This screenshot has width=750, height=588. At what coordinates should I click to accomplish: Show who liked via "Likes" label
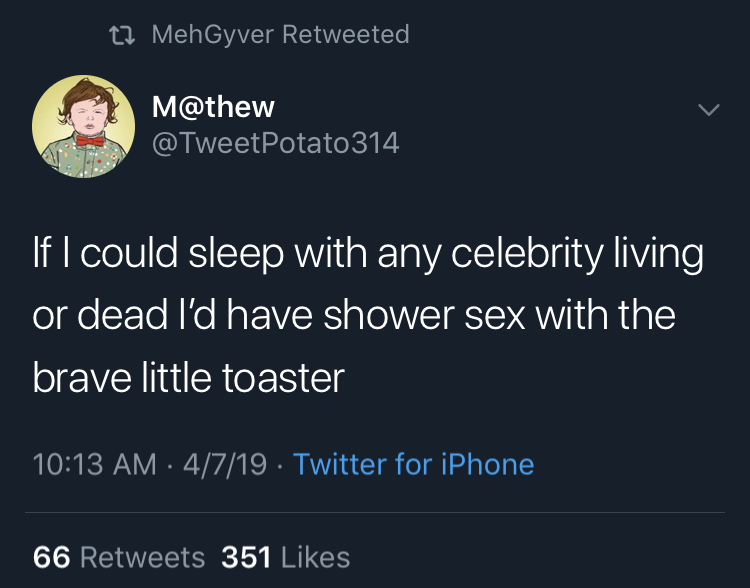(x=315, y=557)
